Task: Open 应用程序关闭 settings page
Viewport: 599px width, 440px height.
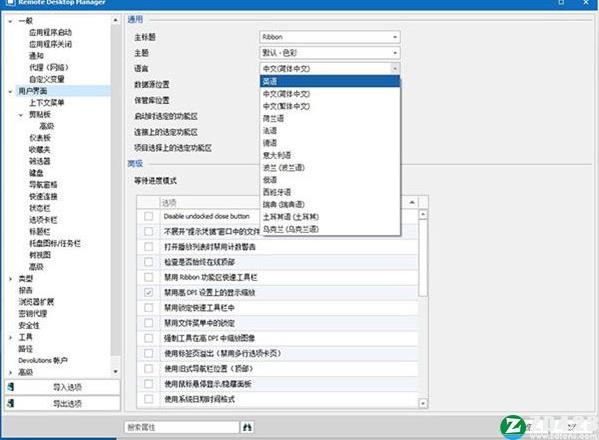Action: (50, 44)
